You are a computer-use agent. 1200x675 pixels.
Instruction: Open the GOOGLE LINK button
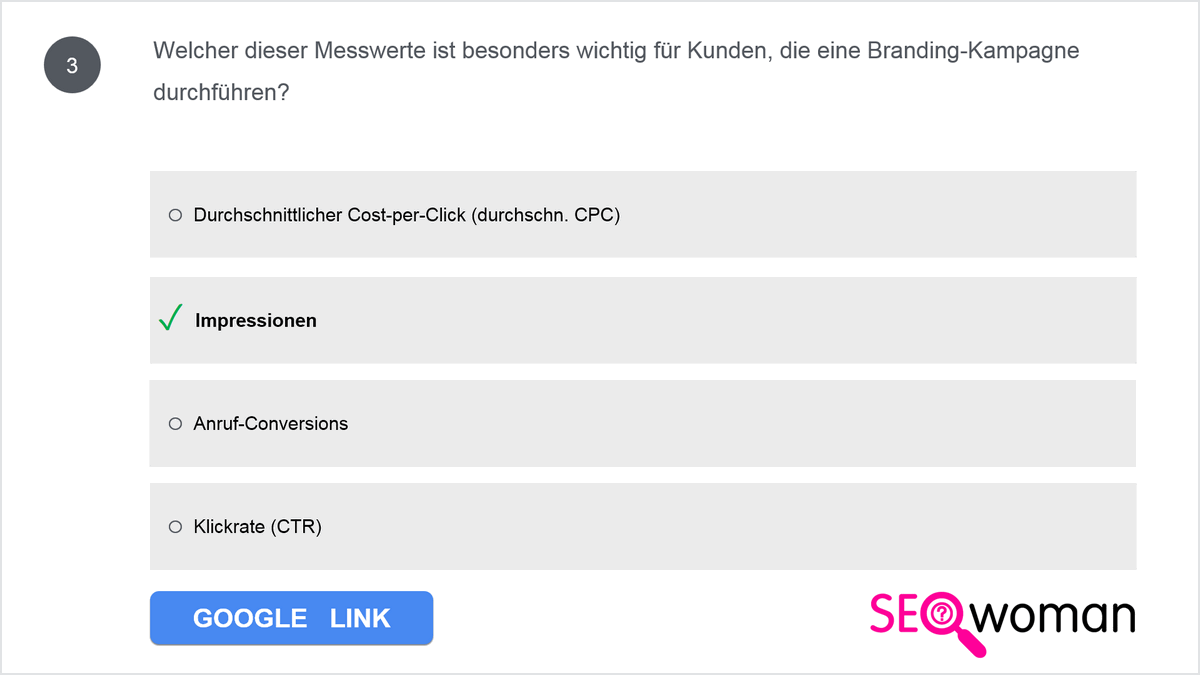pos(291,618)
